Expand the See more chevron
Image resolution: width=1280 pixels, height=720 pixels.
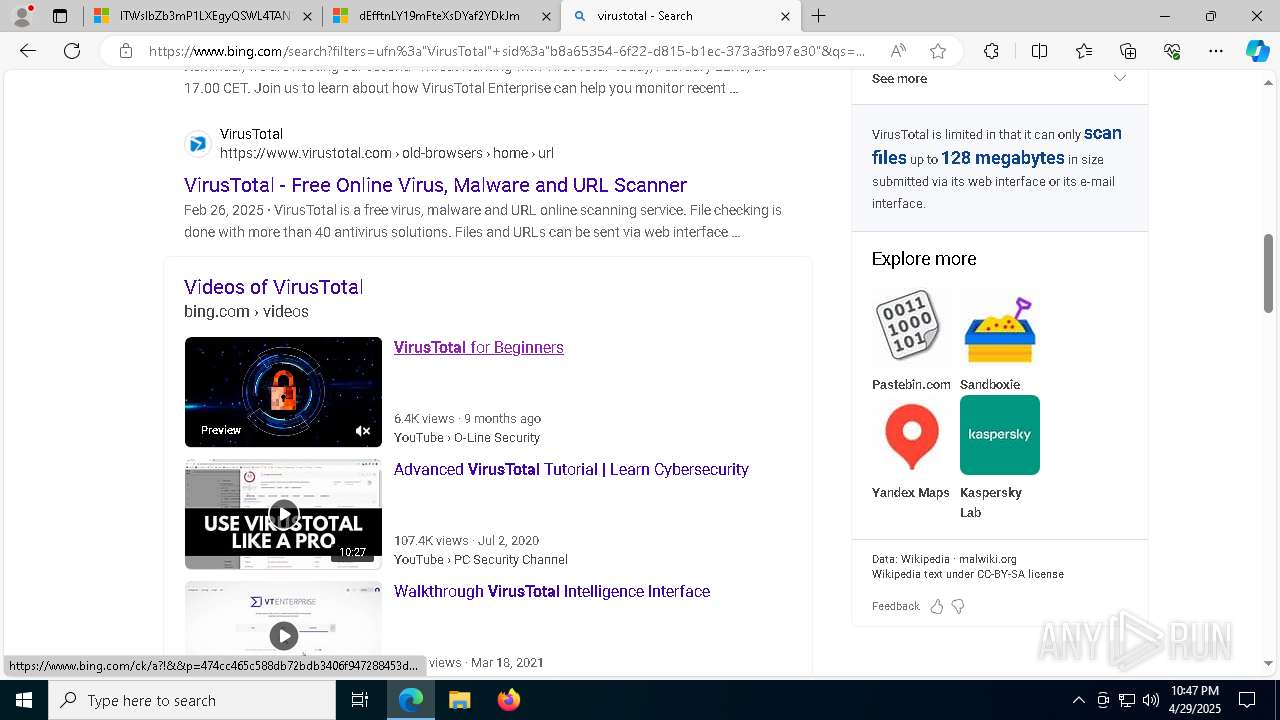(1120, 78)
